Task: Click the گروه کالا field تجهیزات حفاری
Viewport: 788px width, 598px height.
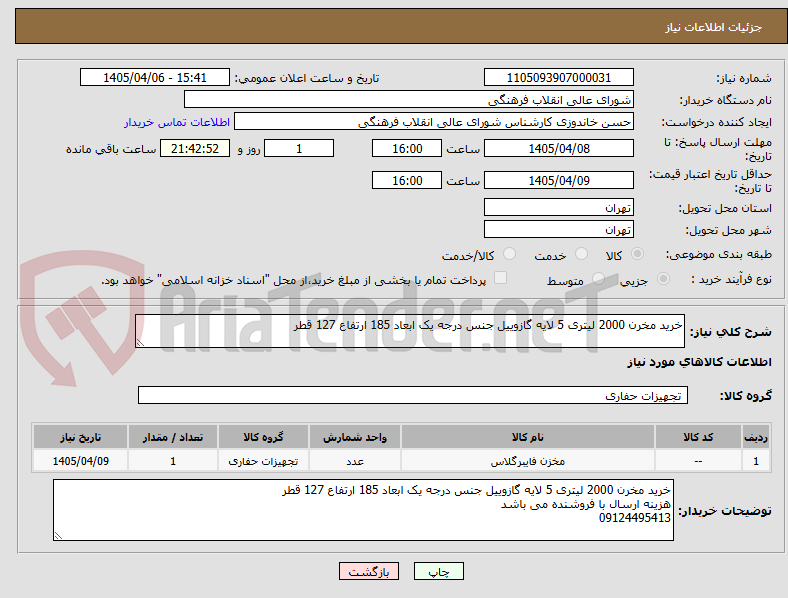Action: 413,395
